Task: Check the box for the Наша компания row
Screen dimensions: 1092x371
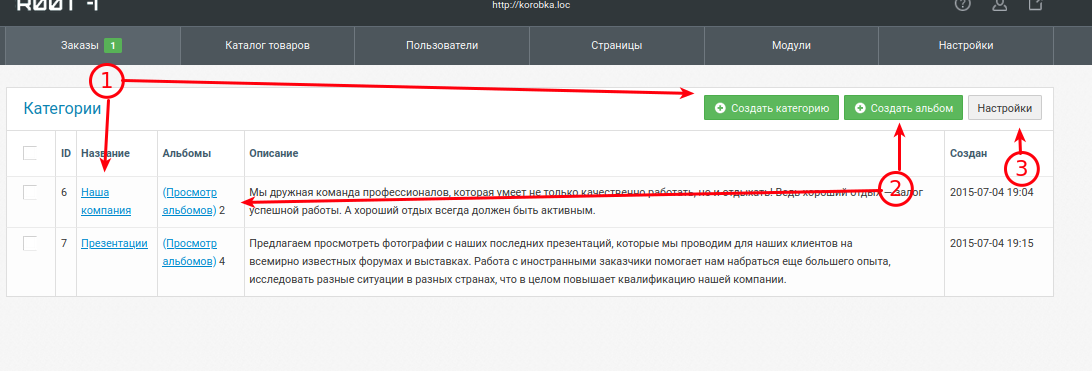Action: click(30, 193)
